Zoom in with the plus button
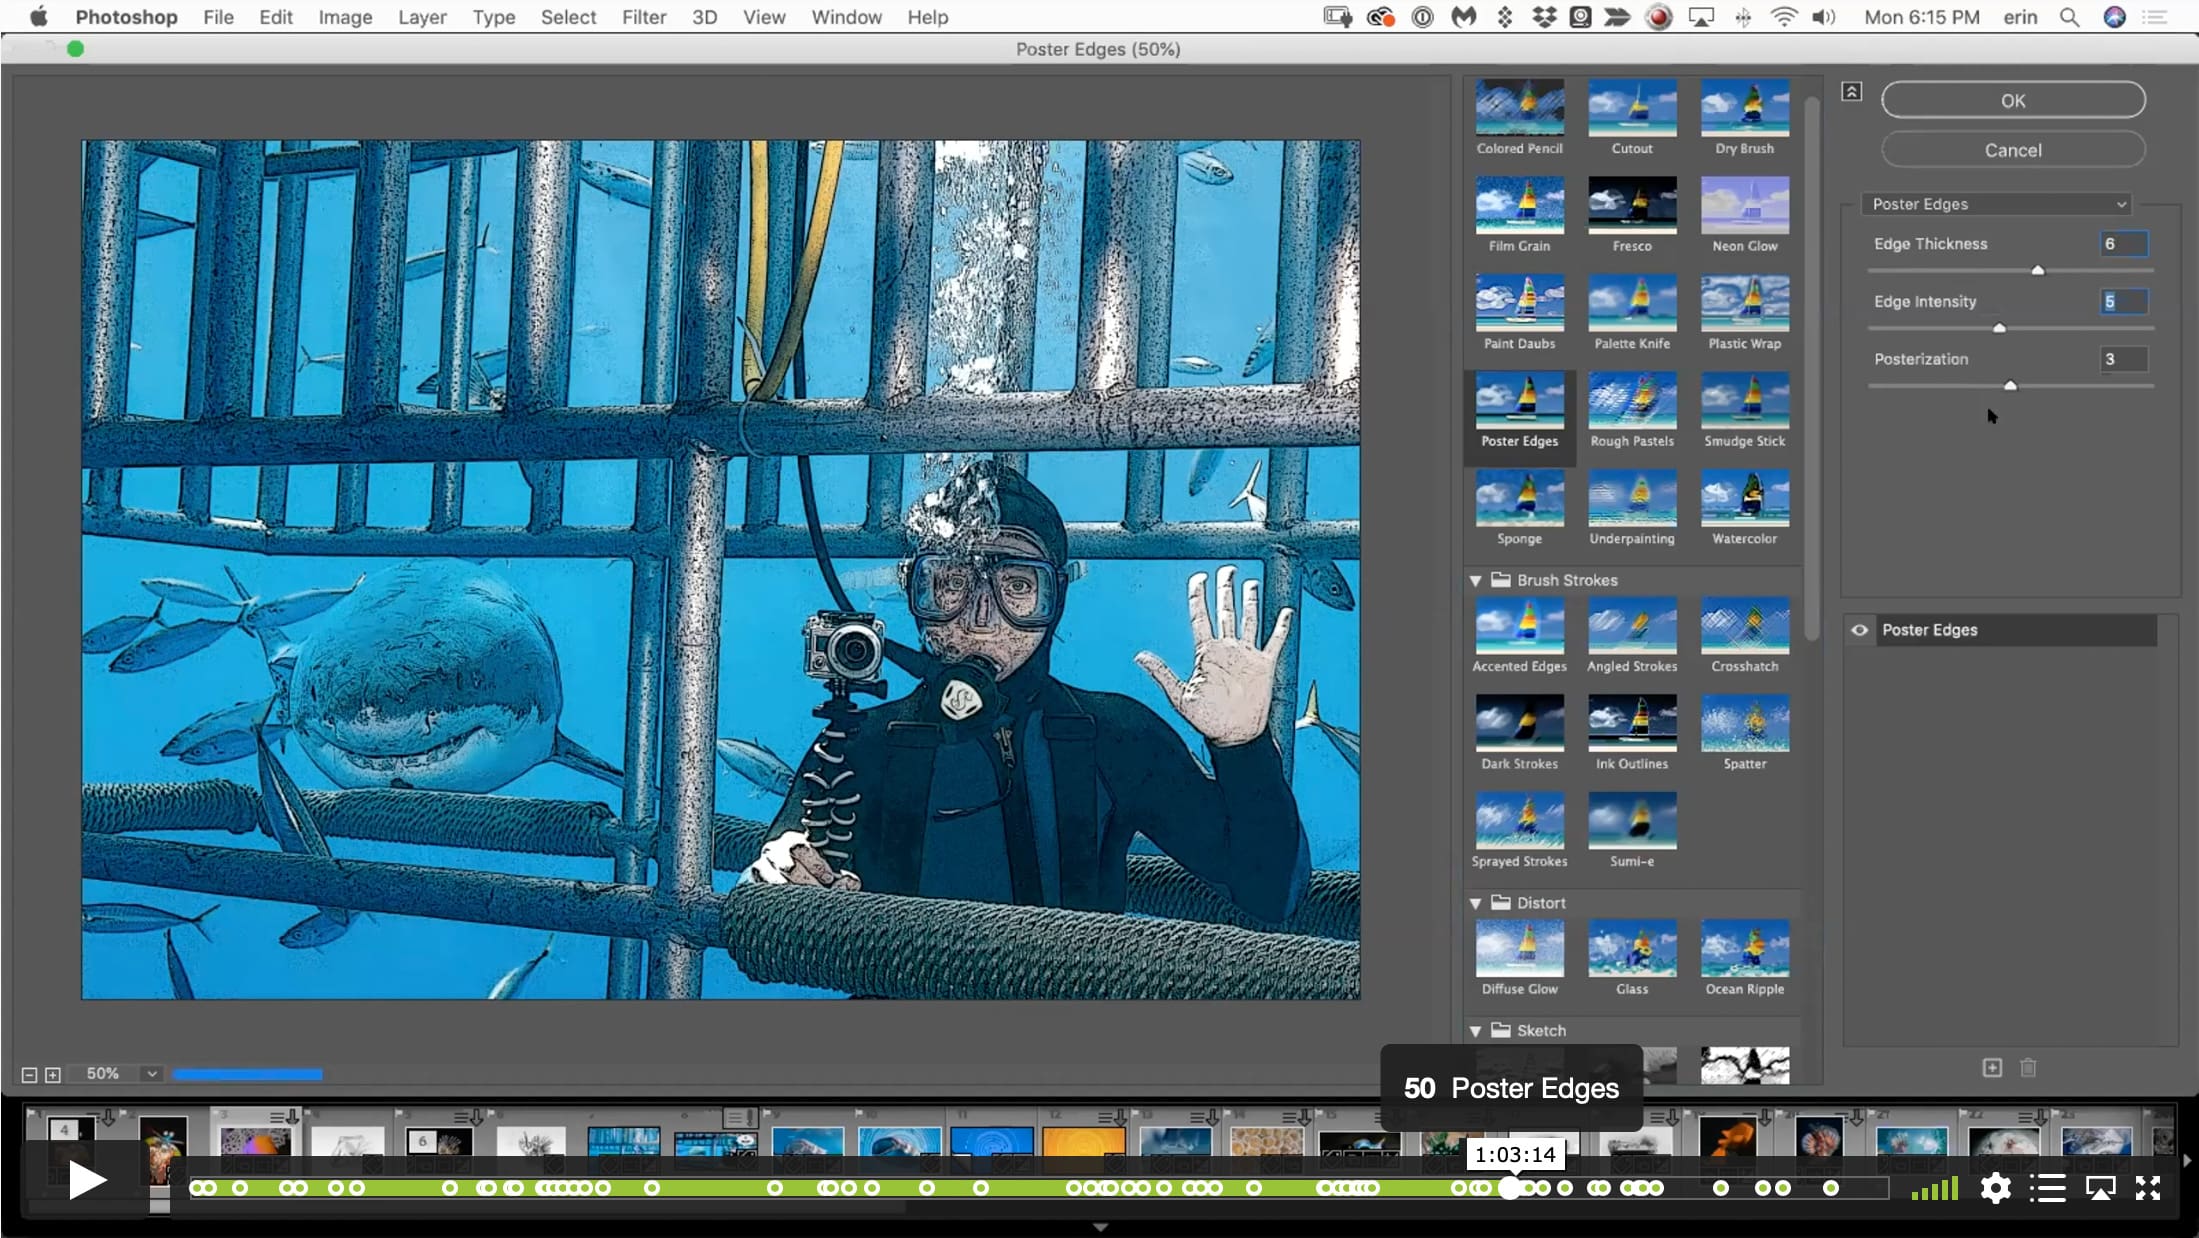Viewport: 2199px width, 1238px height. click(53, 1075)
